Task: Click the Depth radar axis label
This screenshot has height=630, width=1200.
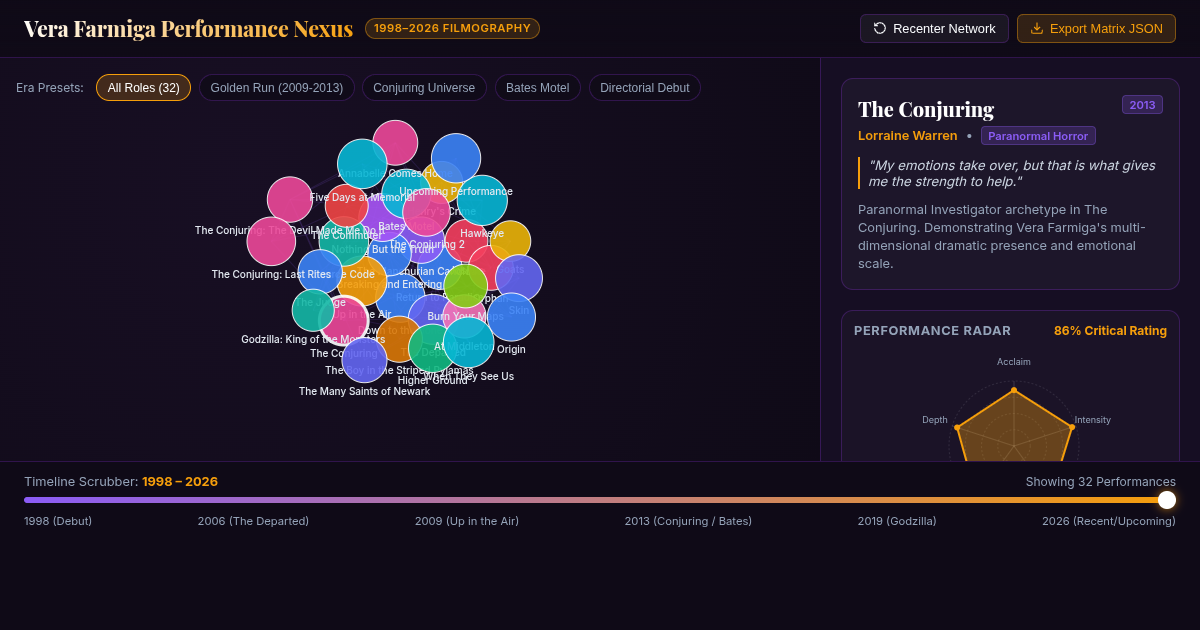Action: [935, 420]
